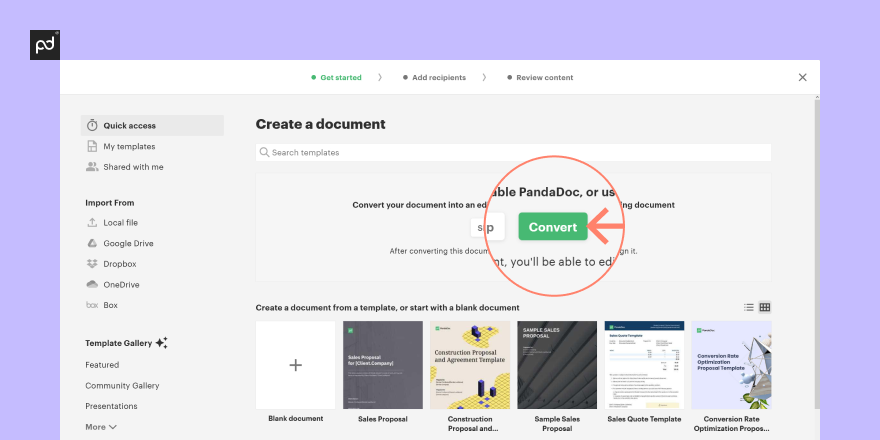Select the Blank document thumbnail
This screenshot has width=880, height=440.
tap(295, 365)
